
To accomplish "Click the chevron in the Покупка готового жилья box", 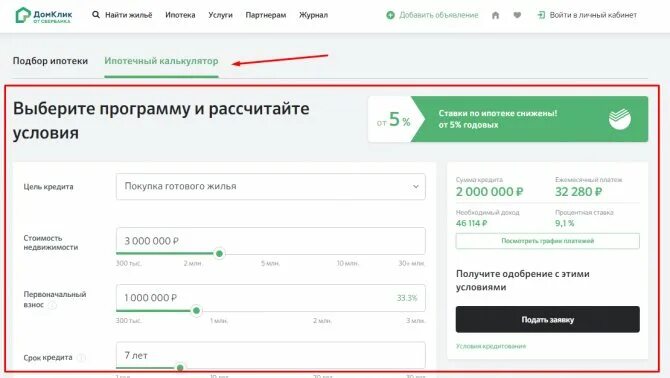I will click(415, 187).
